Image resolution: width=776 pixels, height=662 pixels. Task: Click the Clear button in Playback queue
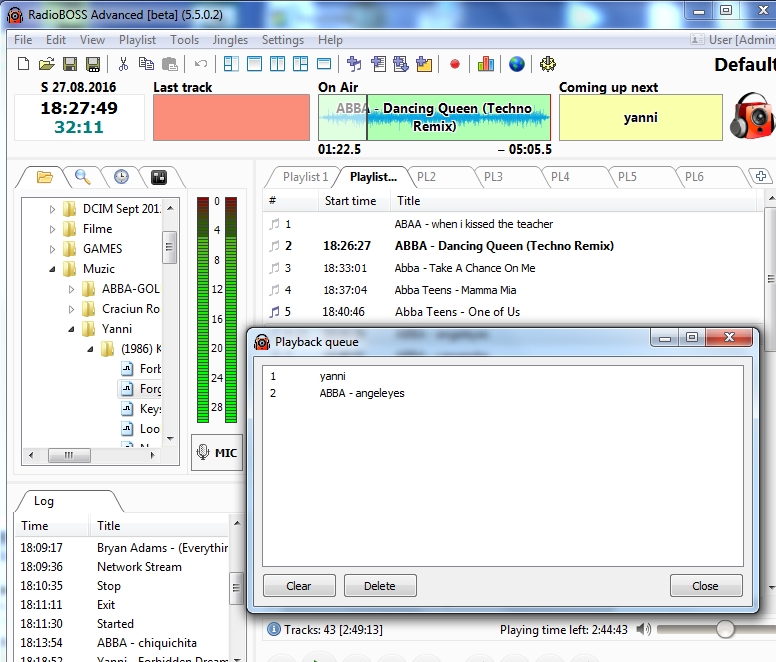click(299, 586)
